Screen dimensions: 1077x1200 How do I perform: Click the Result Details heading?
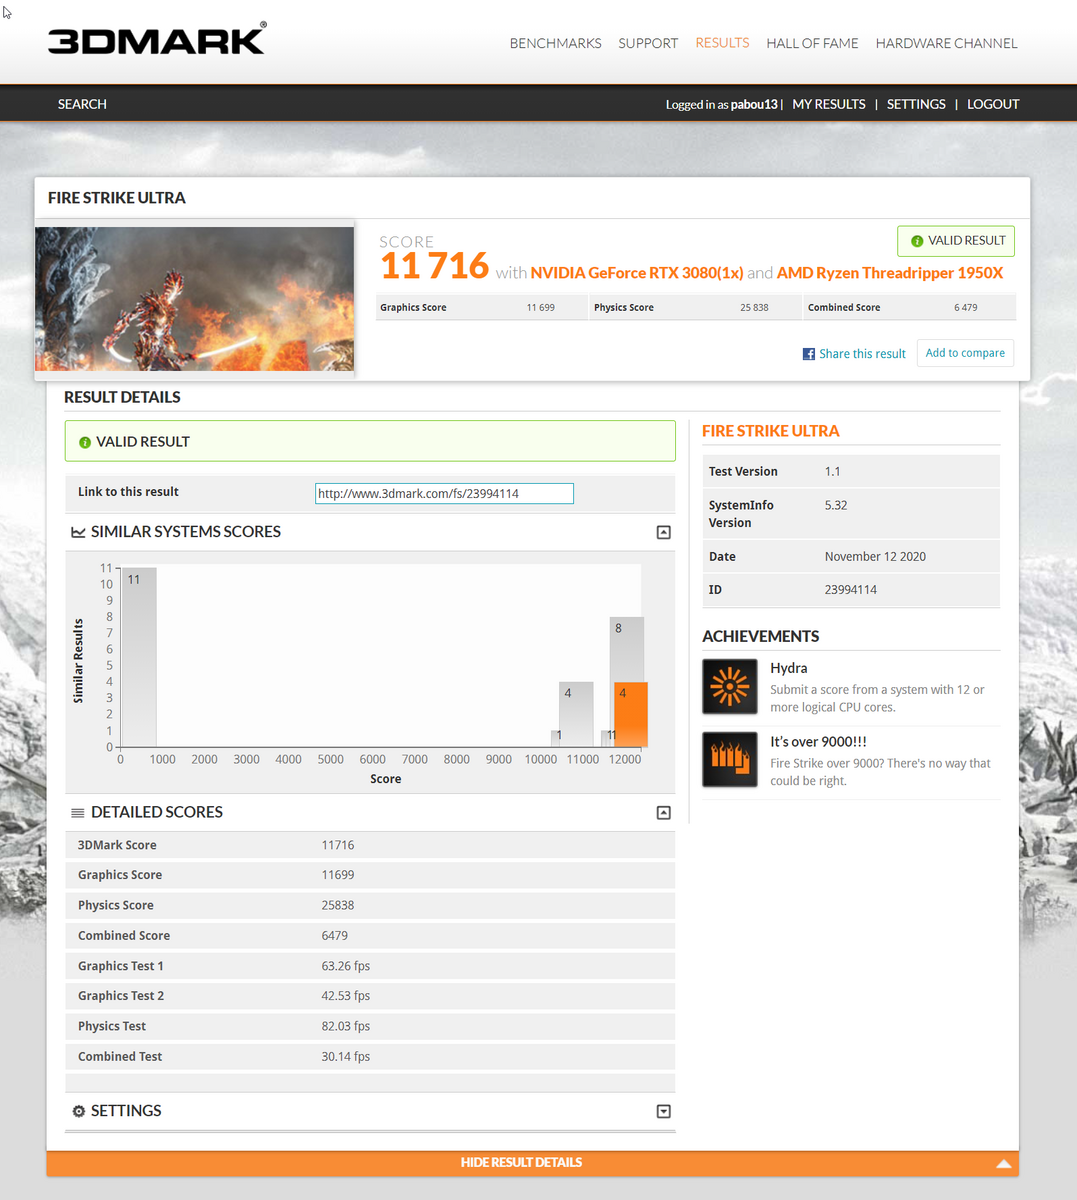(122, 397)
